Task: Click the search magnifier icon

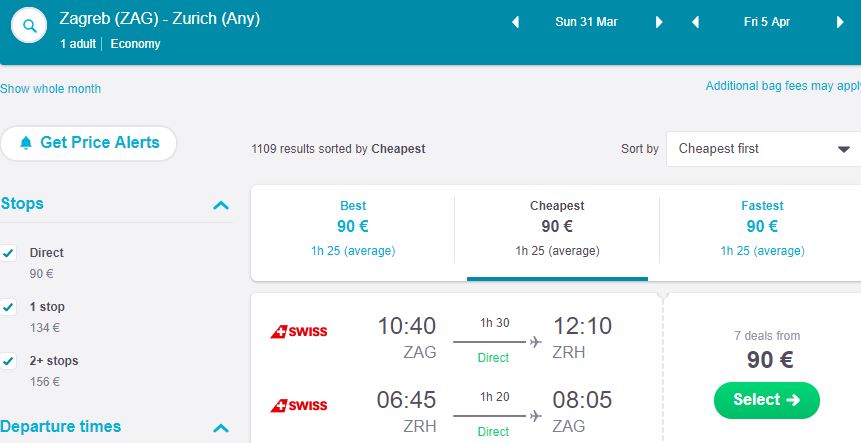Action: (x=31, y=27)
